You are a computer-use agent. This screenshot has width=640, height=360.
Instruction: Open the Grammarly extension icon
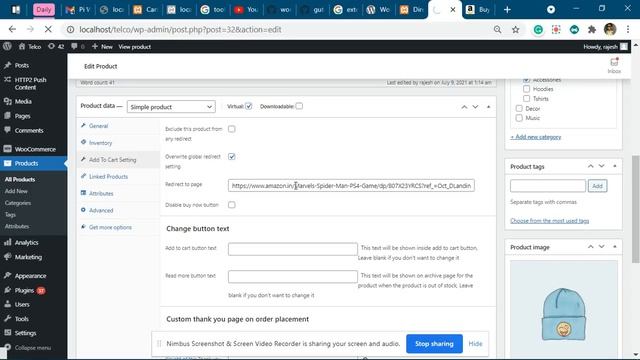coord(538,29)
